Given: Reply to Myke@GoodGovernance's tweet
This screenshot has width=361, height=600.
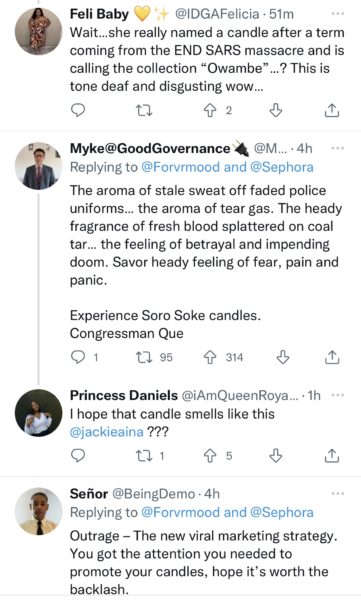Looking at the screenshot, I should click(x=78, y=357).
